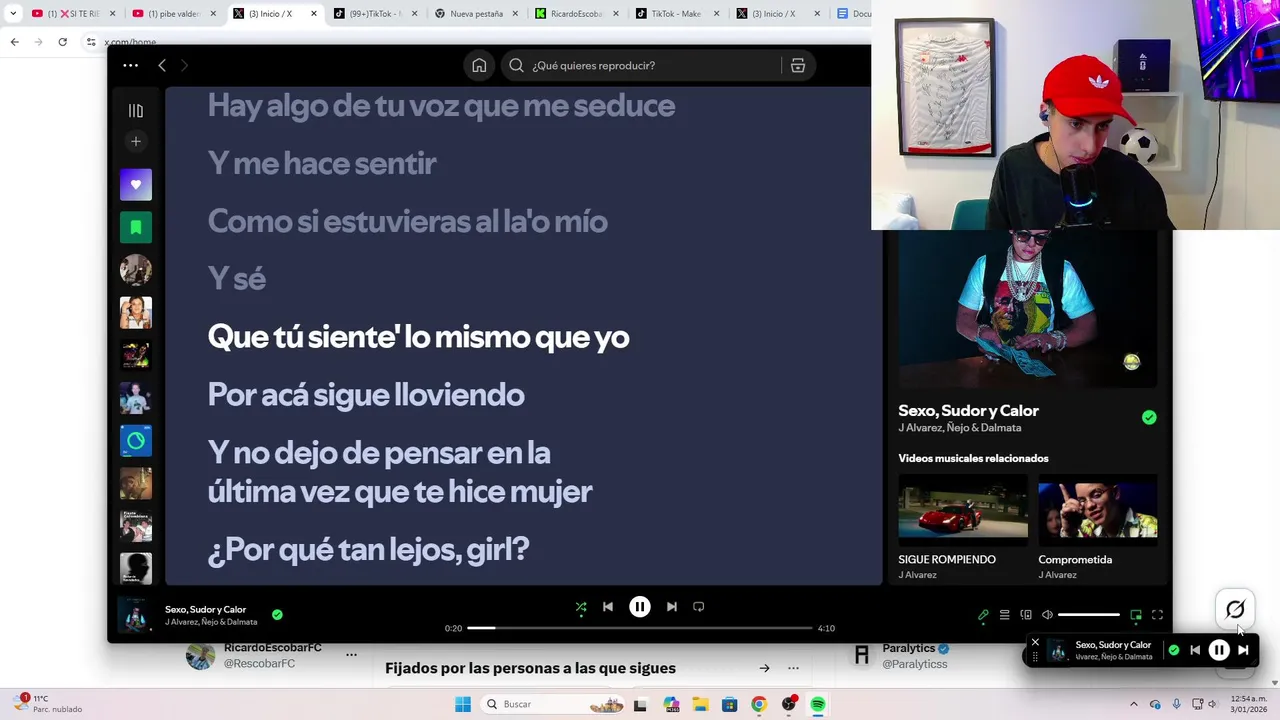Screen dimensions: 1280x720
Task: Click the Windows taskbar 'Buscar' search box
Action: coord(554,704)
